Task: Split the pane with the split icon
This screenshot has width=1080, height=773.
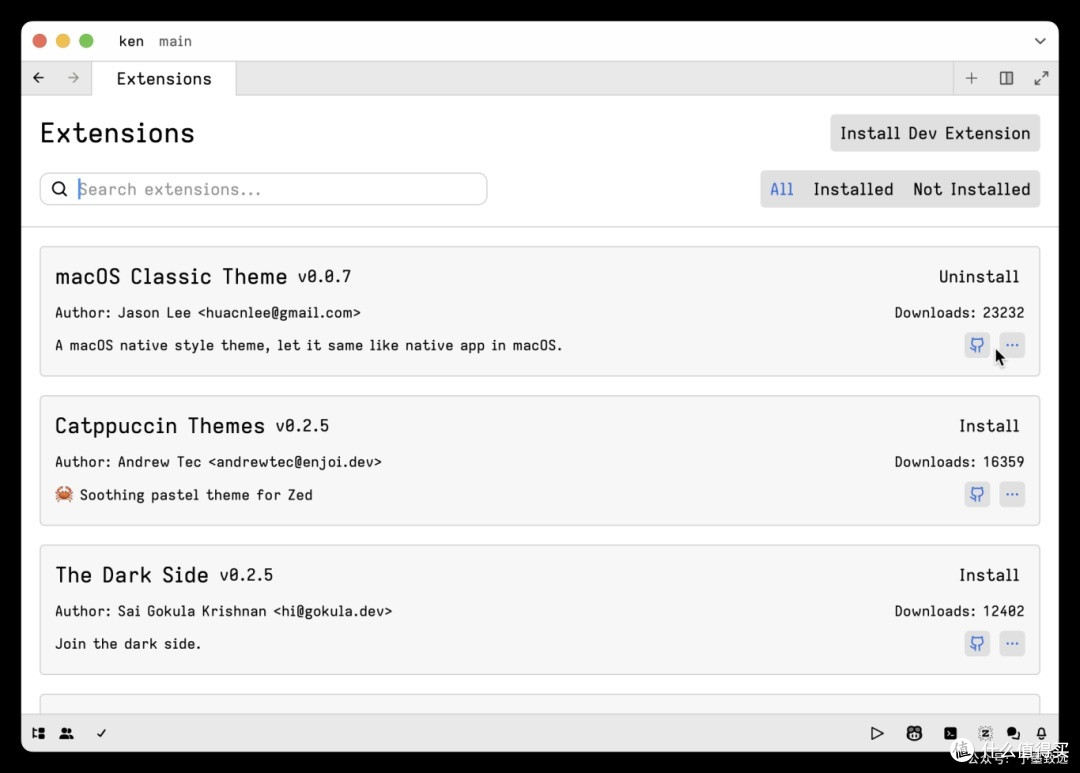Action: [x=1006, y=79]
